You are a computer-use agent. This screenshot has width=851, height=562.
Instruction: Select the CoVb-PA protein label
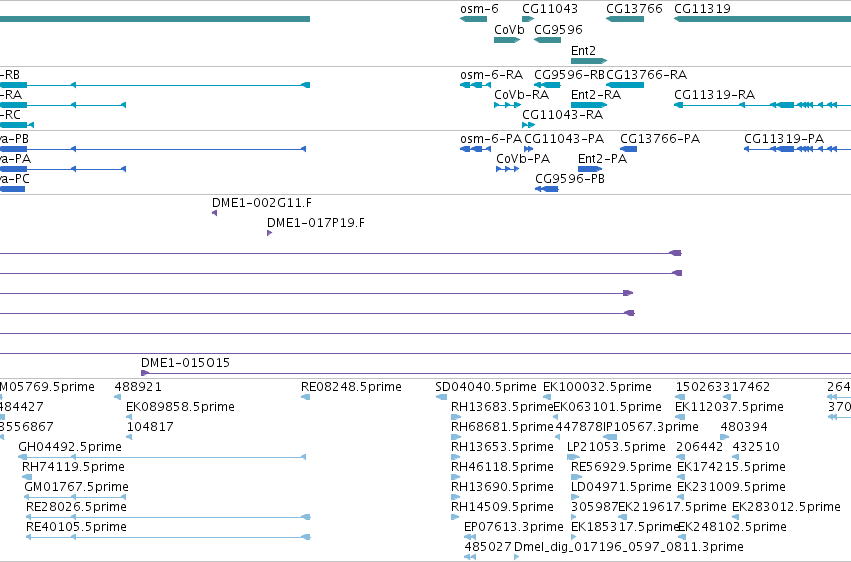[x=523, y=158]
